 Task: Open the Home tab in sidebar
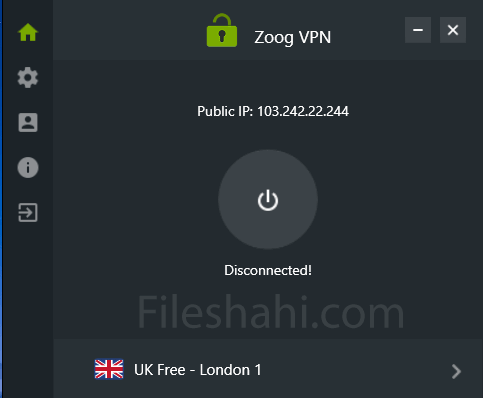(x=28, y=32)
